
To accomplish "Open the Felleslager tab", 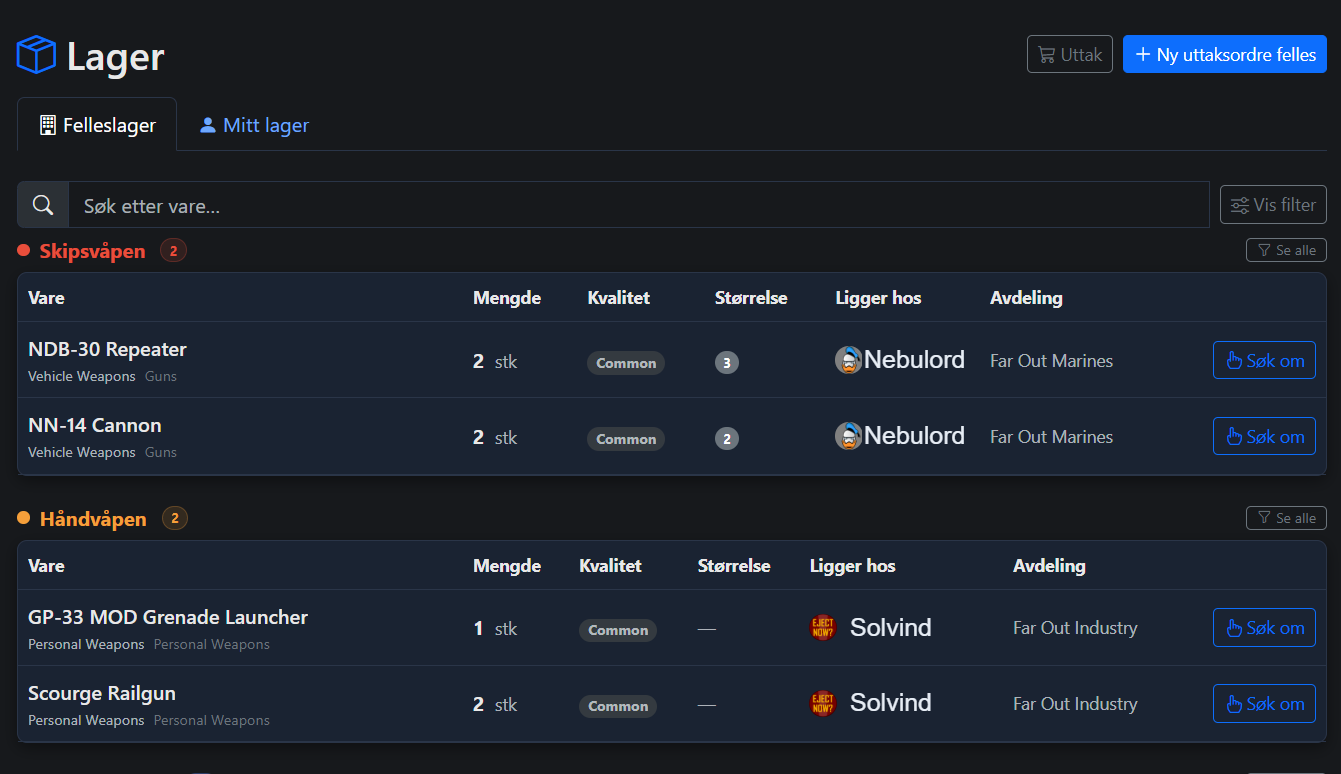I will click(97, 125).
